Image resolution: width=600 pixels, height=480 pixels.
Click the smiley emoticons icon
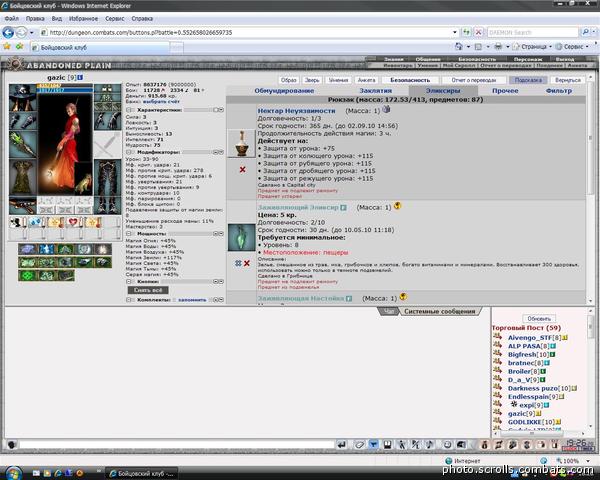coord(447,444)
